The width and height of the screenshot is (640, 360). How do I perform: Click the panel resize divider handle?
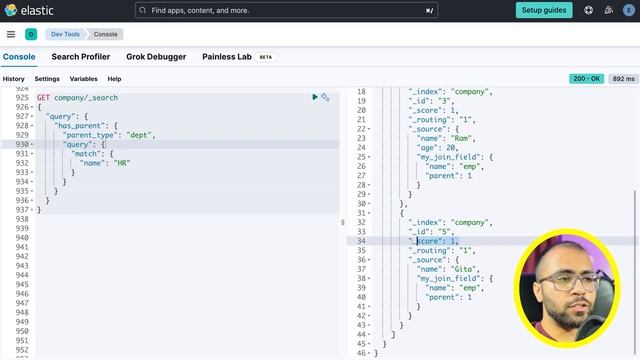click(343, 222)
